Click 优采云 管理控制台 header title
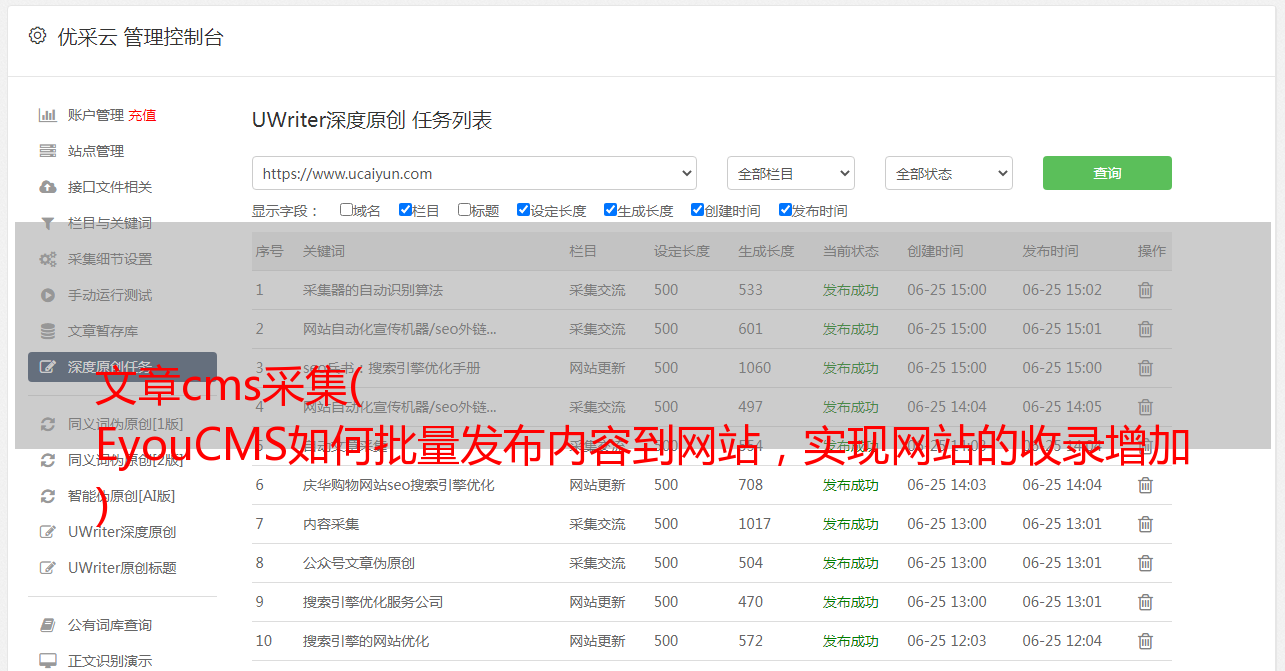The image size is (1285, 671). tap(141, 37)
